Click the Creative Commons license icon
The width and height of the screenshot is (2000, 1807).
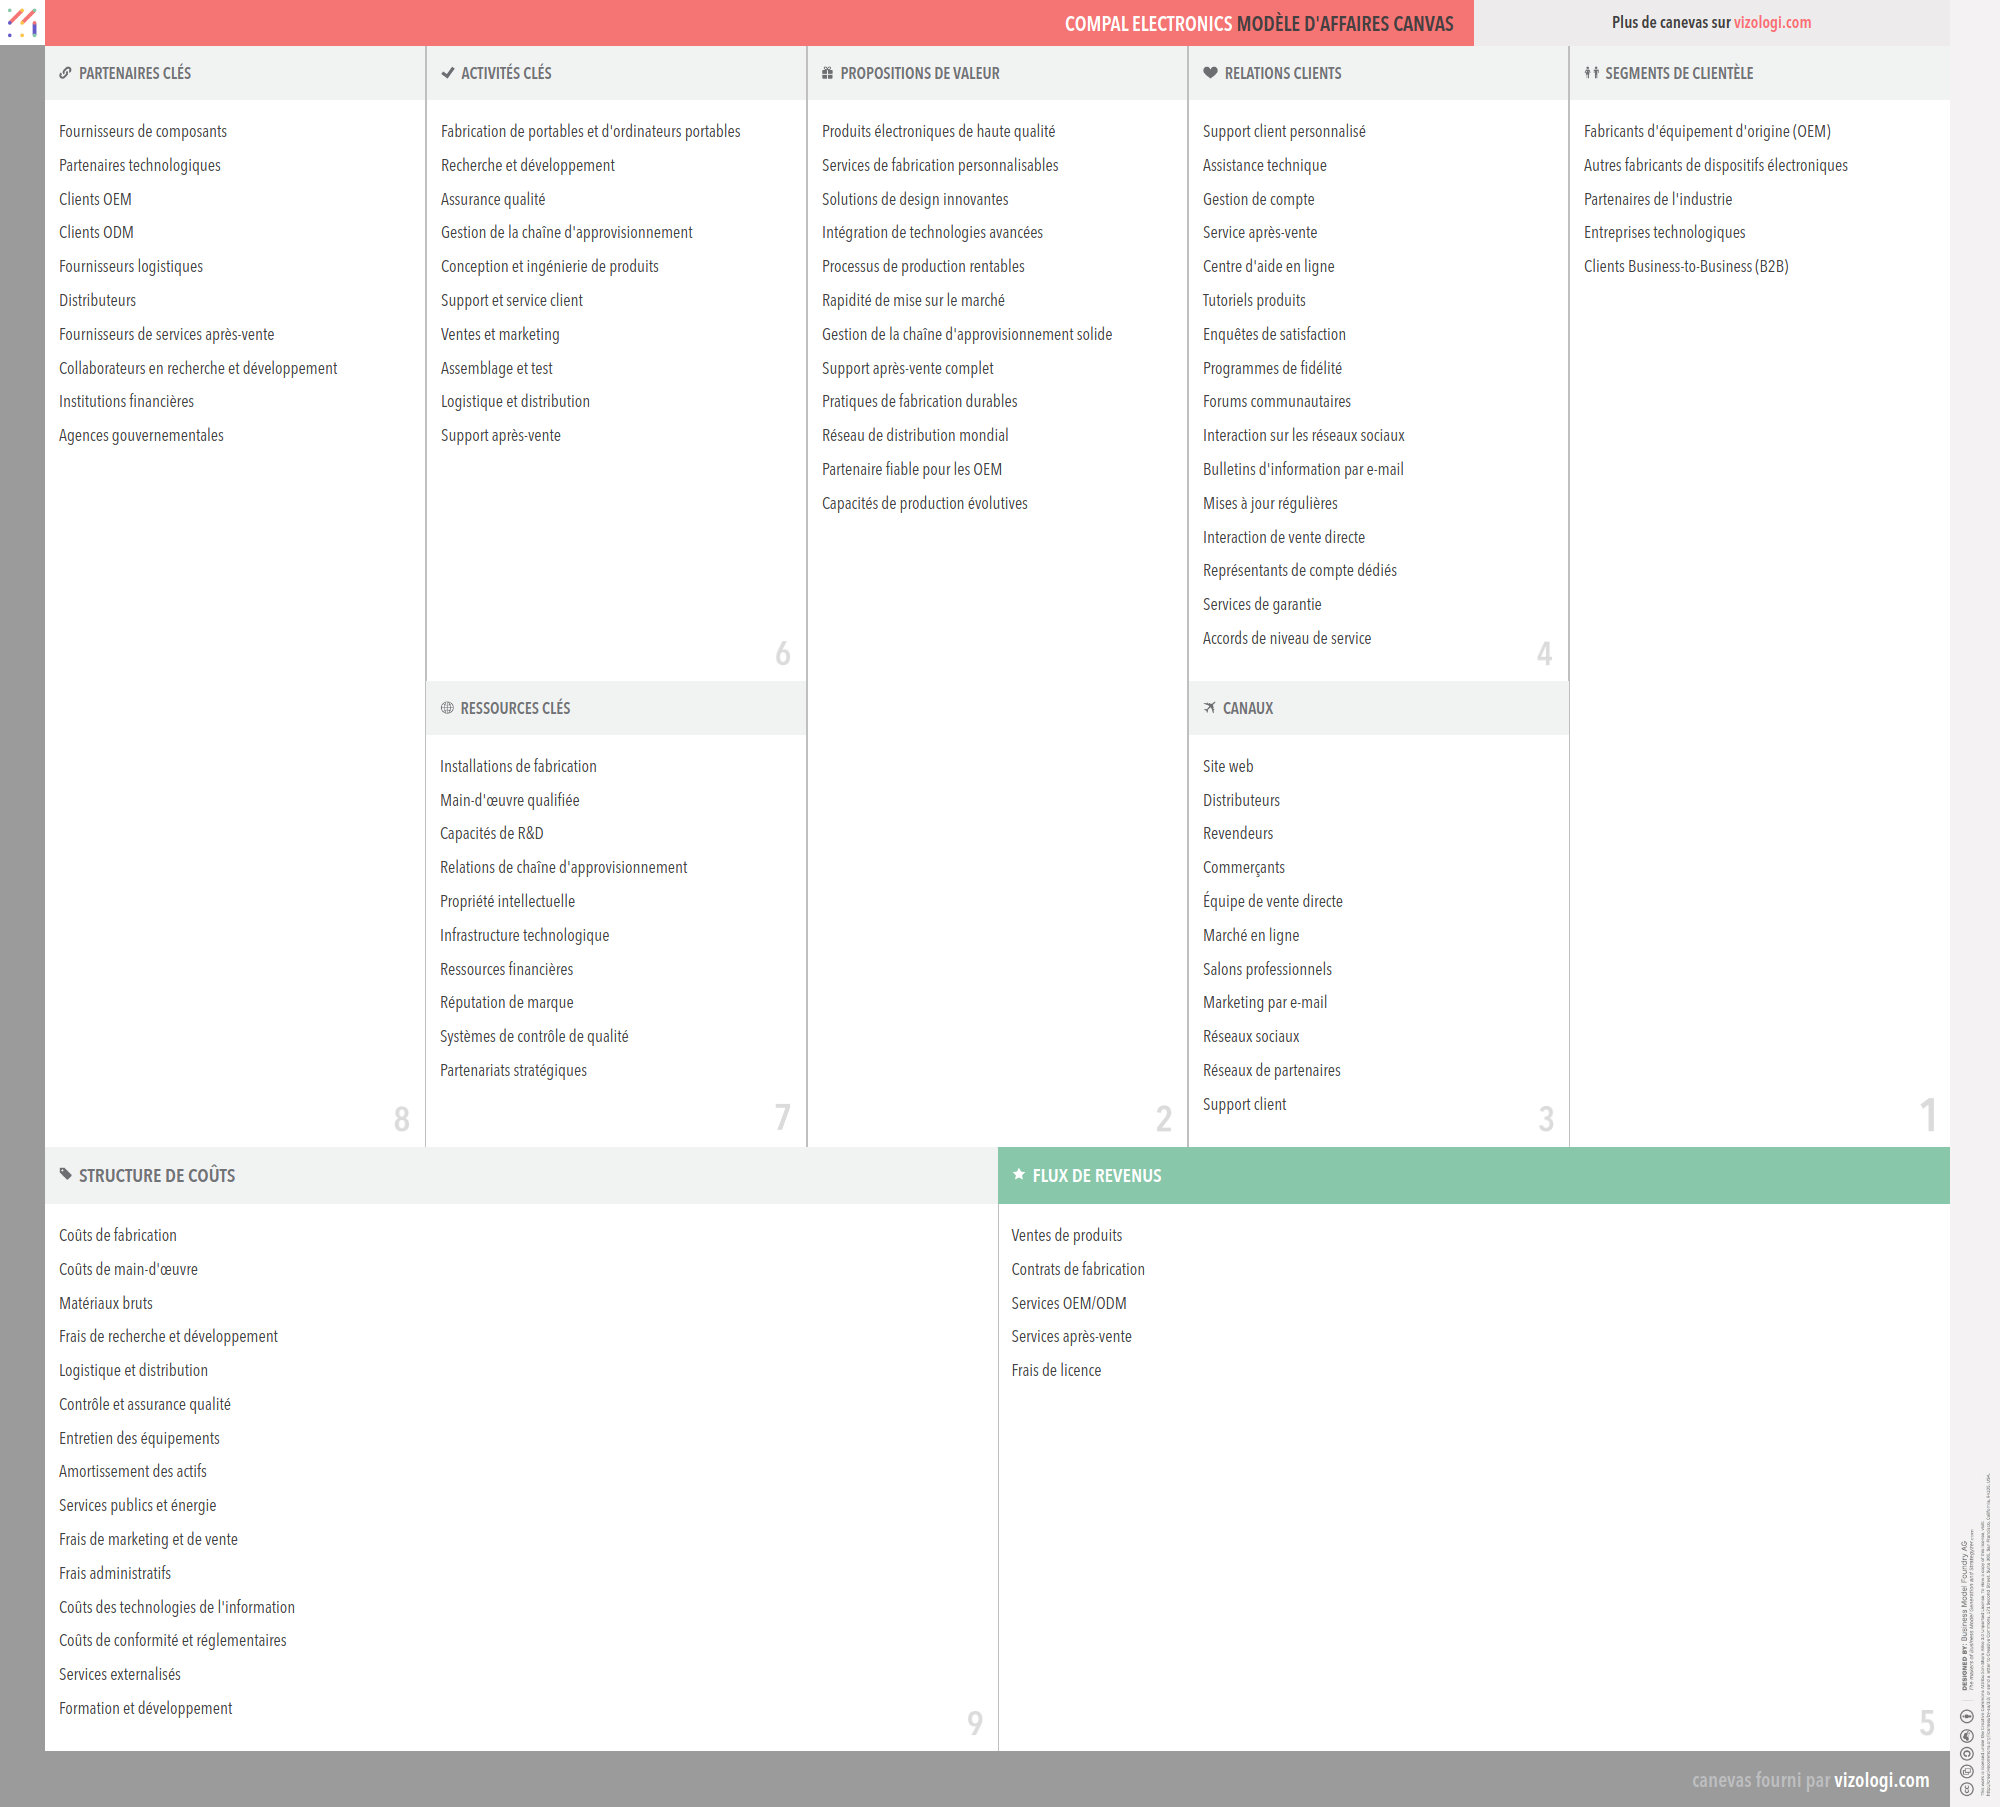pos(1966,1787)
